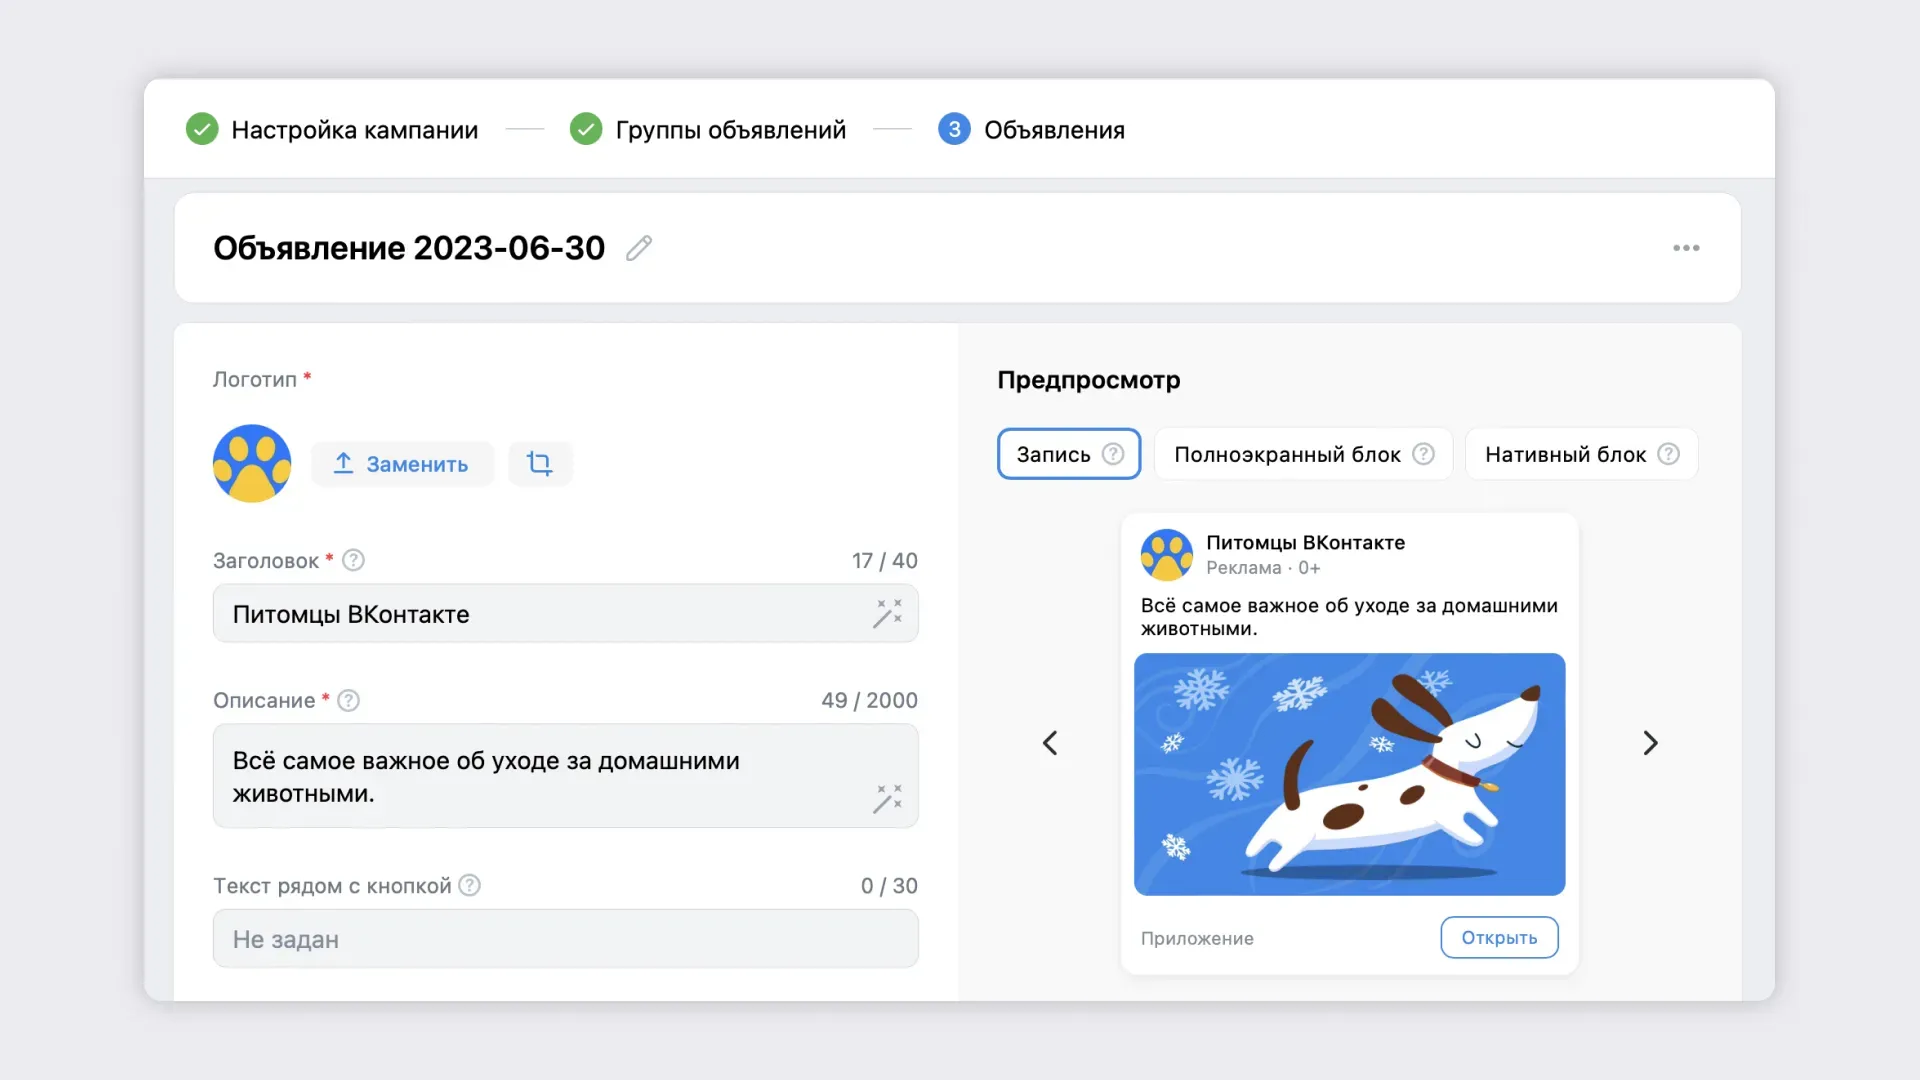Click the step 3 number badge
Image resolution: width=1920 pixels, height=1080 pixels.
point(954,129)
